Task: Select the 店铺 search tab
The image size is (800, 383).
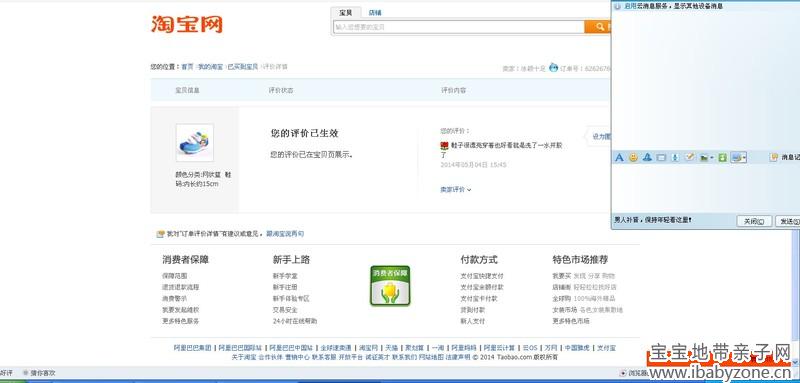Action: click(x=375, y=13)
